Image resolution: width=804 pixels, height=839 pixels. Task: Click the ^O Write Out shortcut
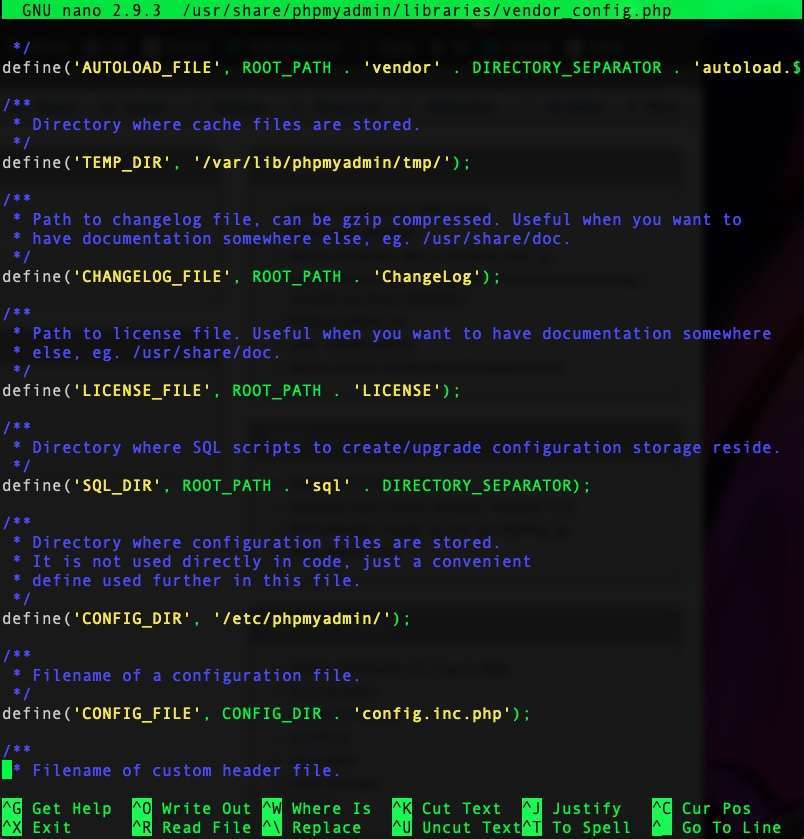[x=192, y=808]
